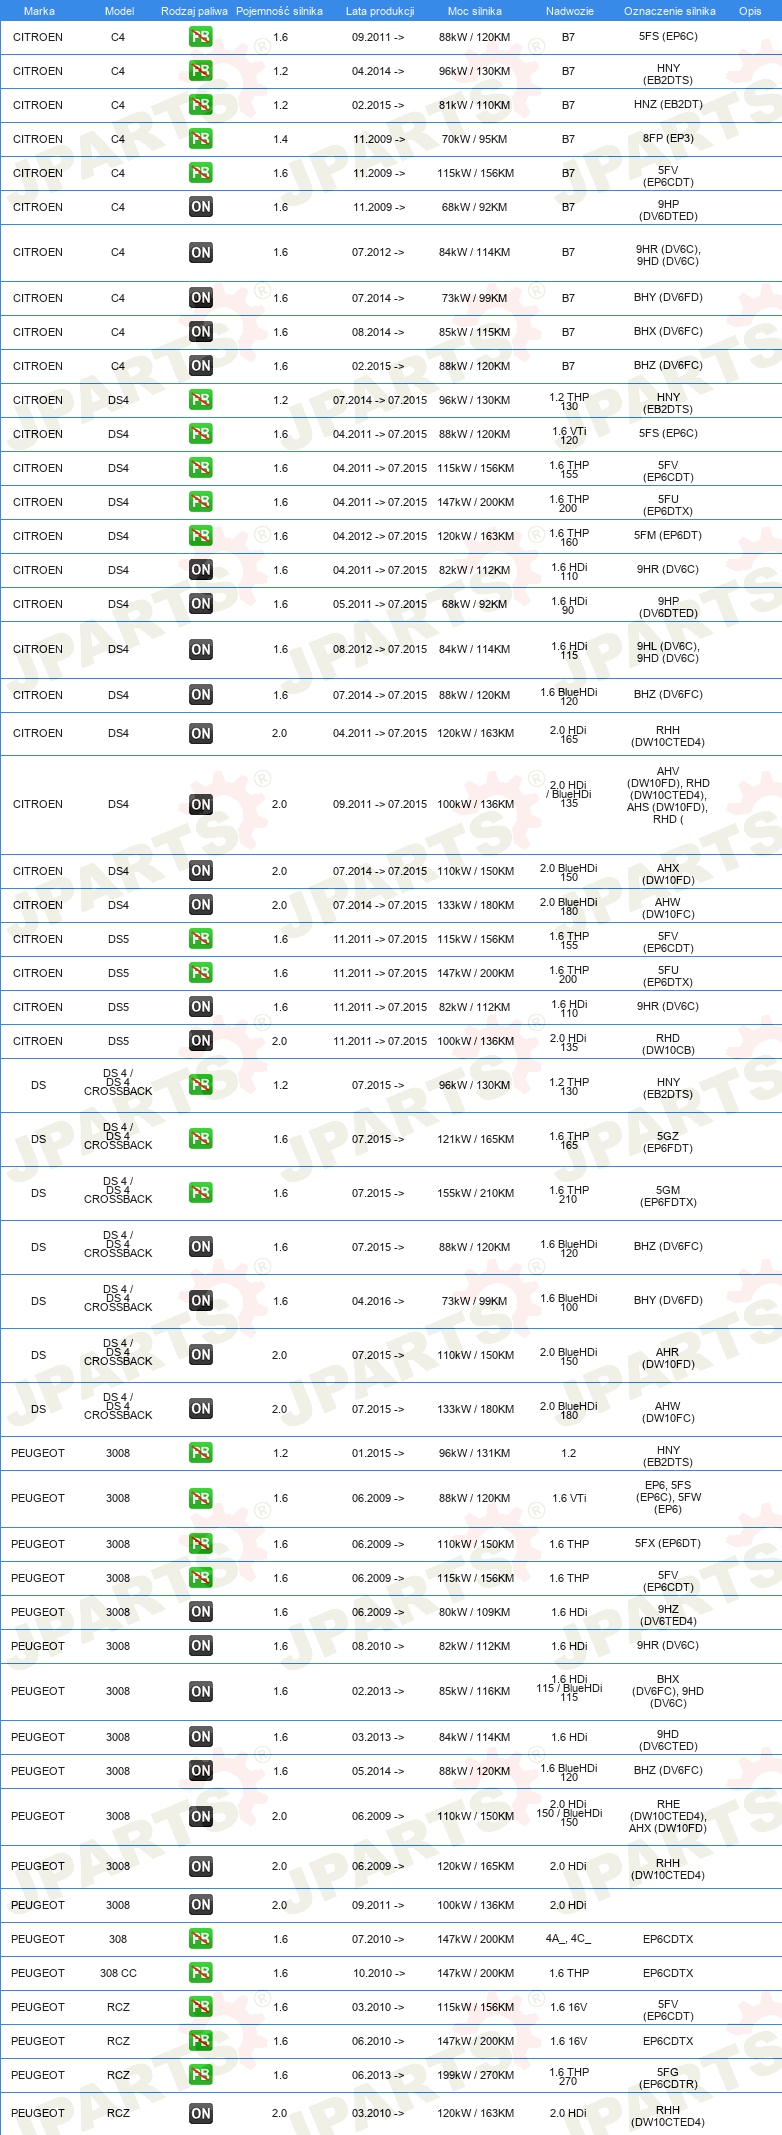Select the 08.2012 -> 07.2015 date cell
782x2135 pixels.
(380, 649)
